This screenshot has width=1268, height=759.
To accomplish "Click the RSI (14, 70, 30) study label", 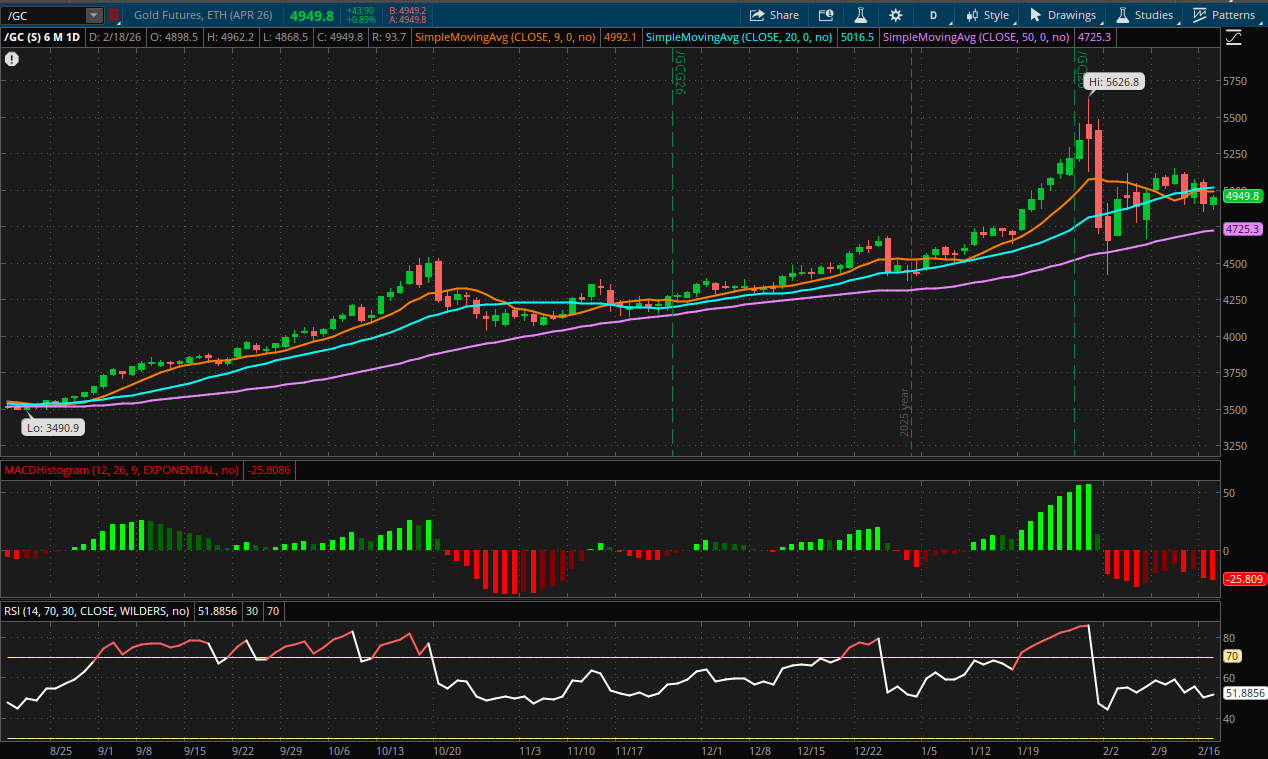I will click(x=95, y=610).
